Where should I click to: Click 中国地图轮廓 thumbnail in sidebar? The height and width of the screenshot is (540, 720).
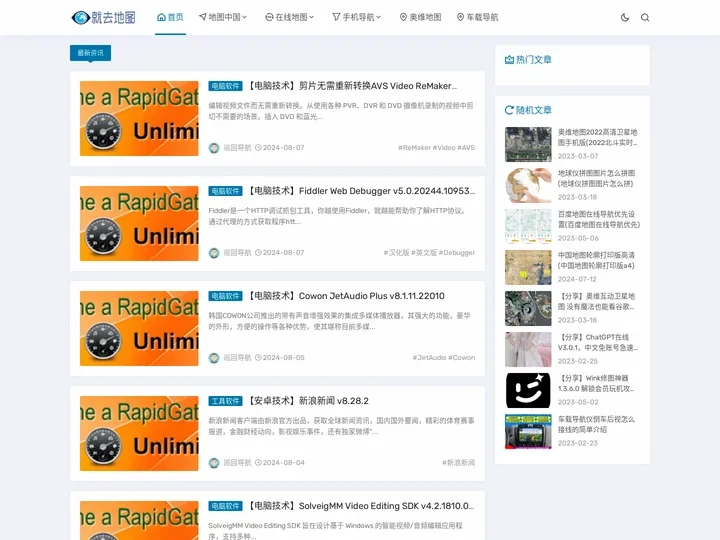click(x=528, y=268)
